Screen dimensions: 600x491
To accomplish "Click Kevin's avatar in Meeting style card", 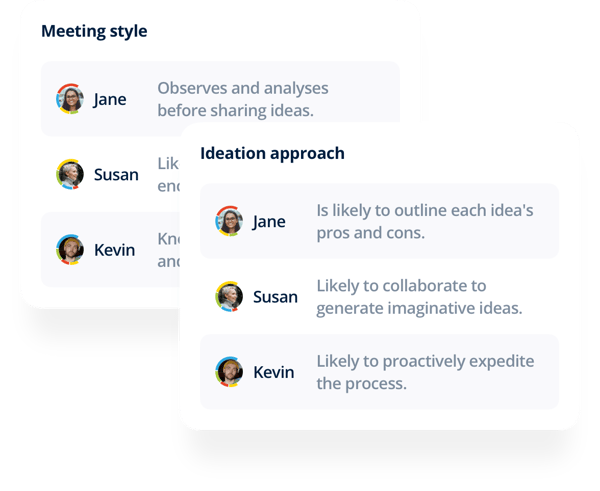I will click(69, 249).
